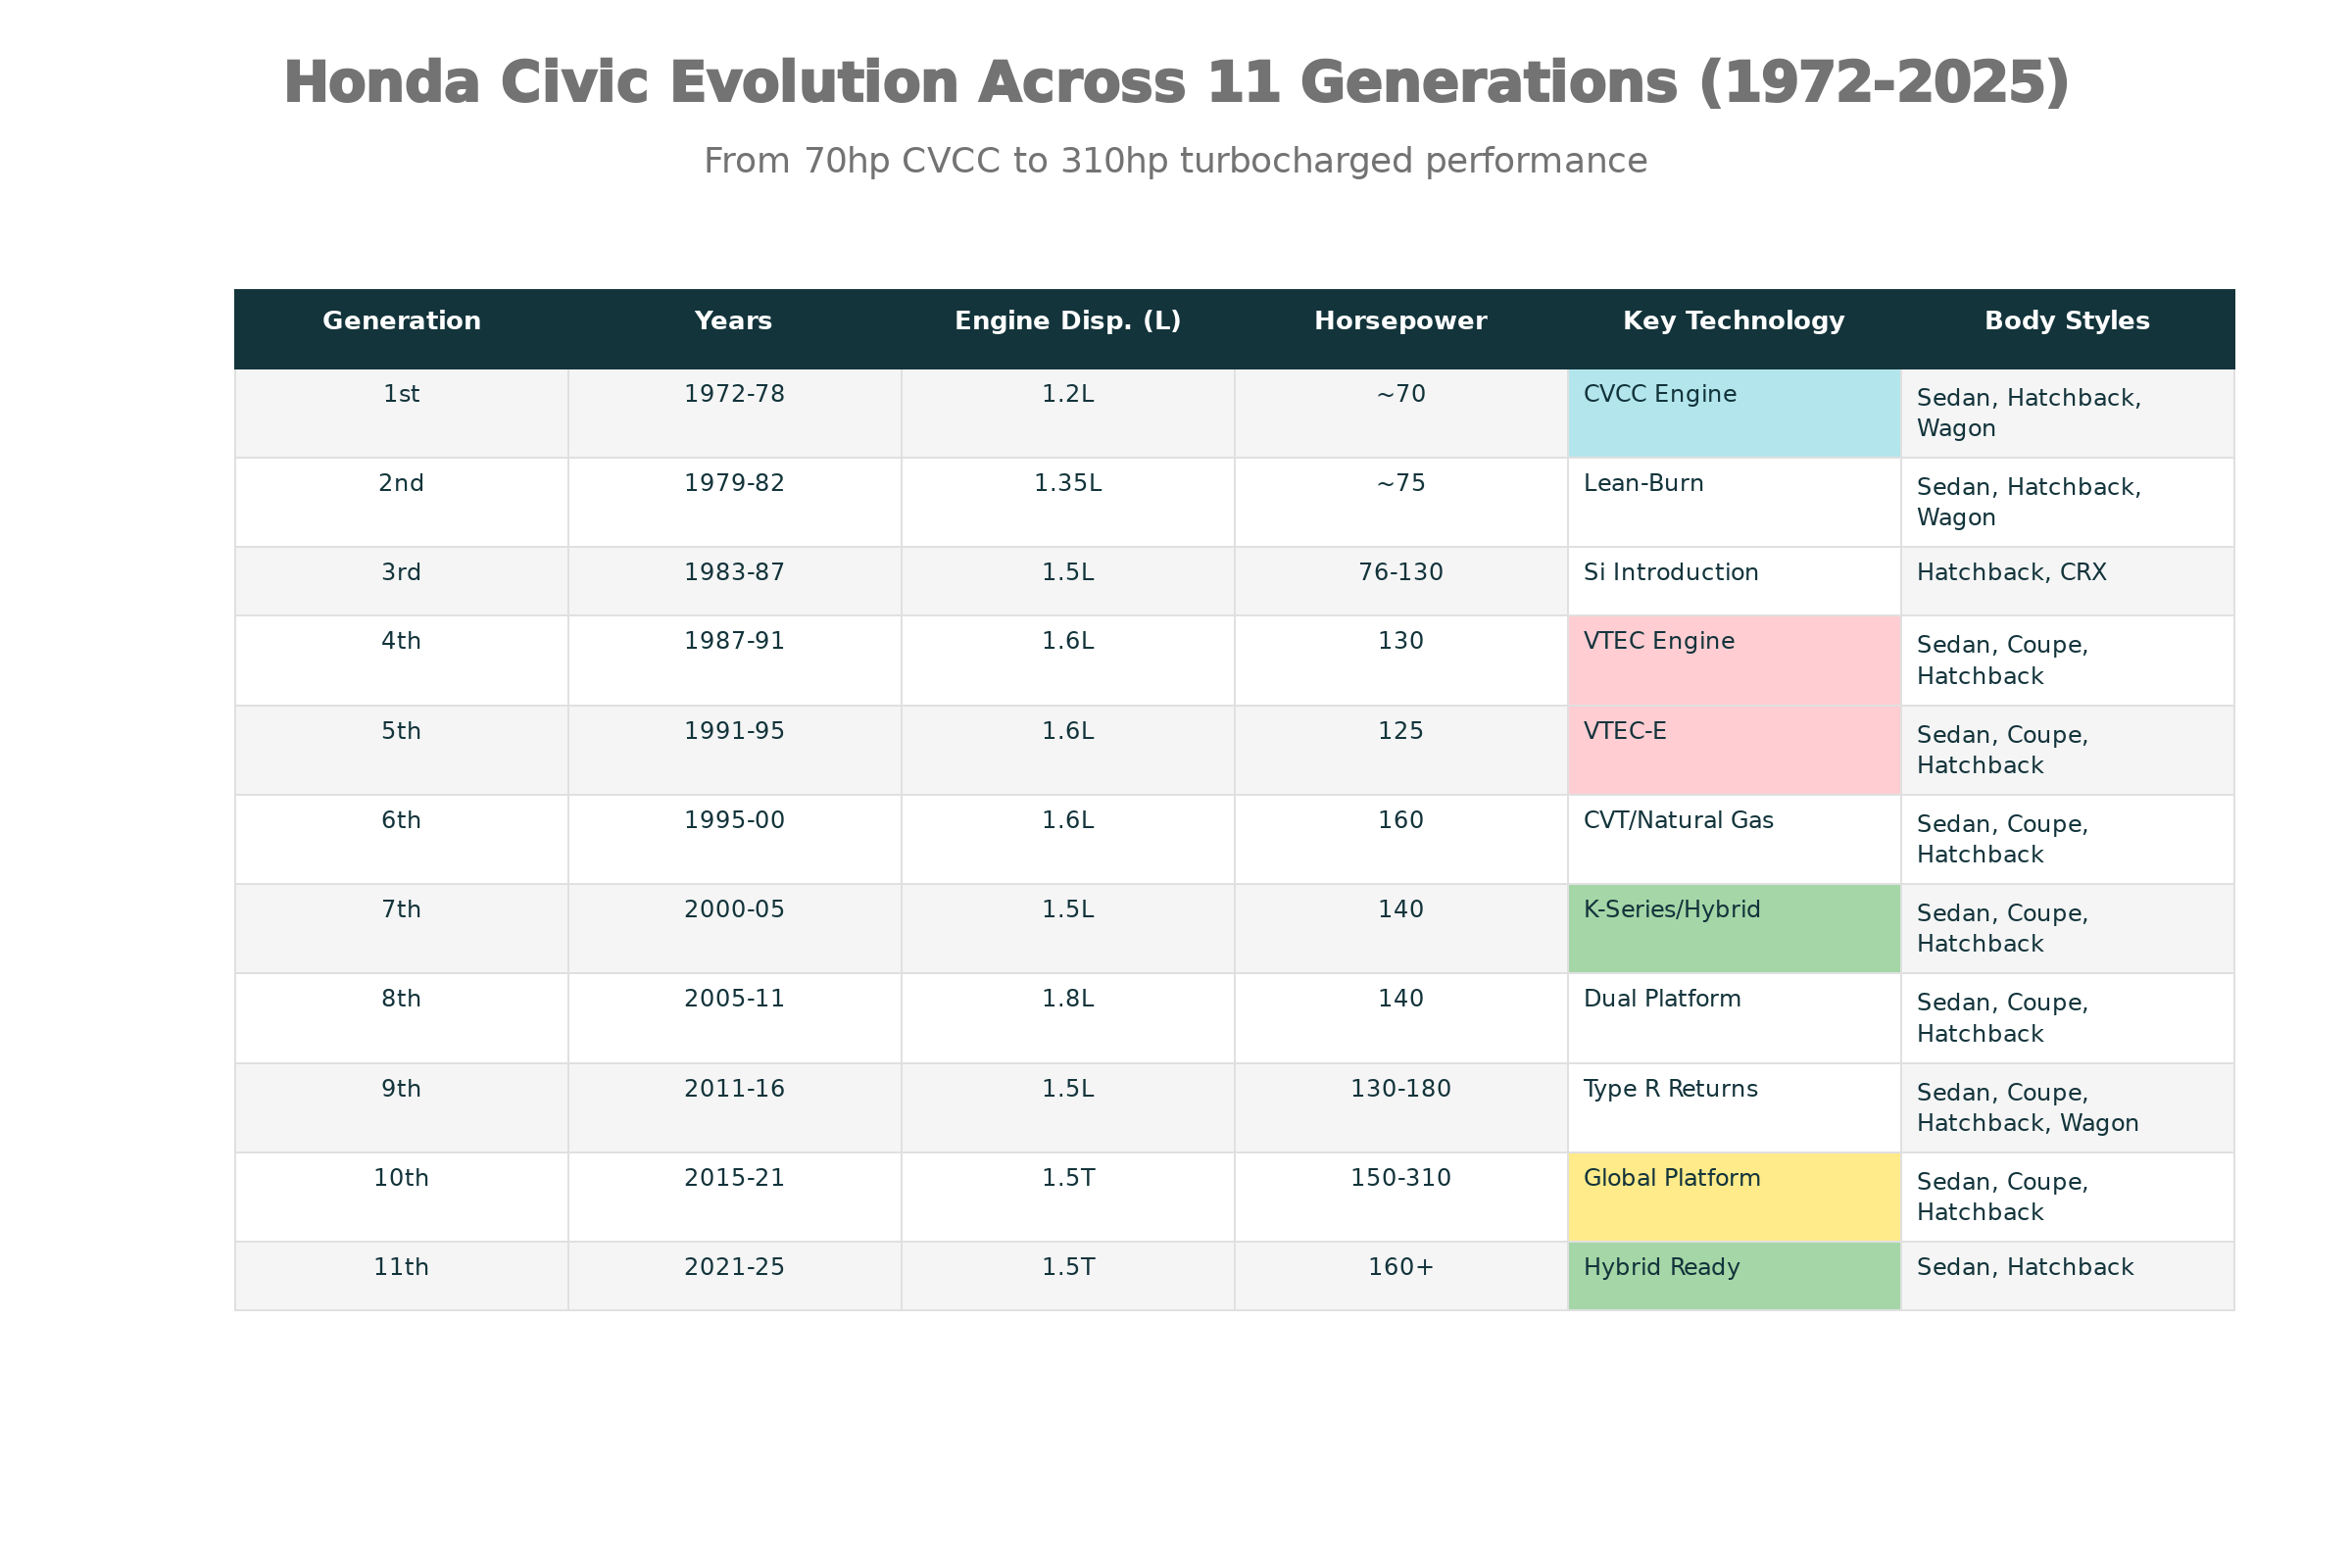Click the Key Technology column header
This screenshot has width=2352, height=1568.
[x=1733, y=321]
